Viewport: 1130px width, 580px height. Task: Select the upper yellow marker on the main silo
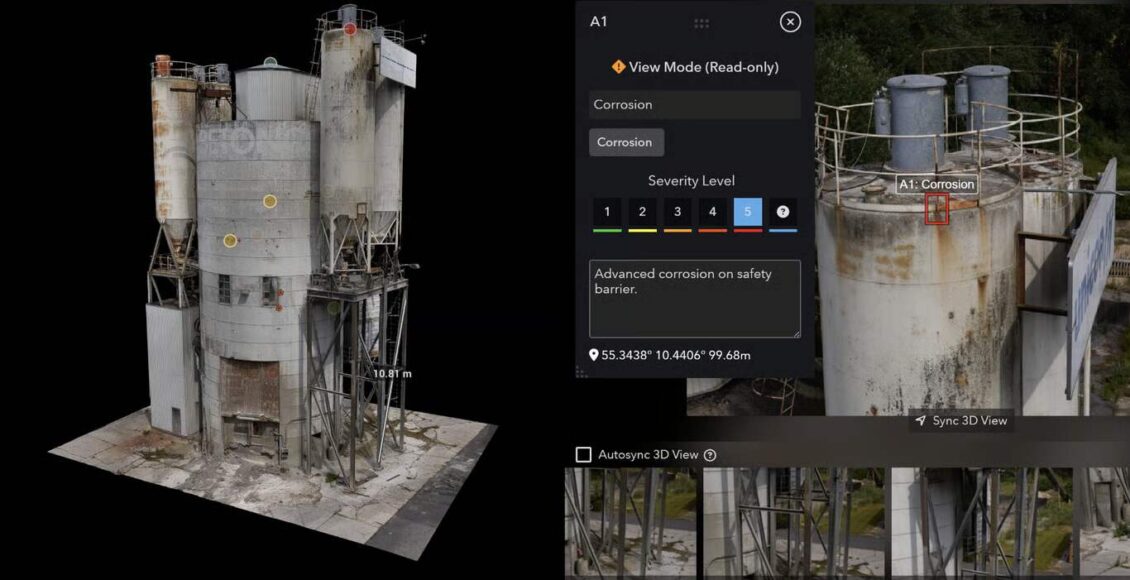270,201
